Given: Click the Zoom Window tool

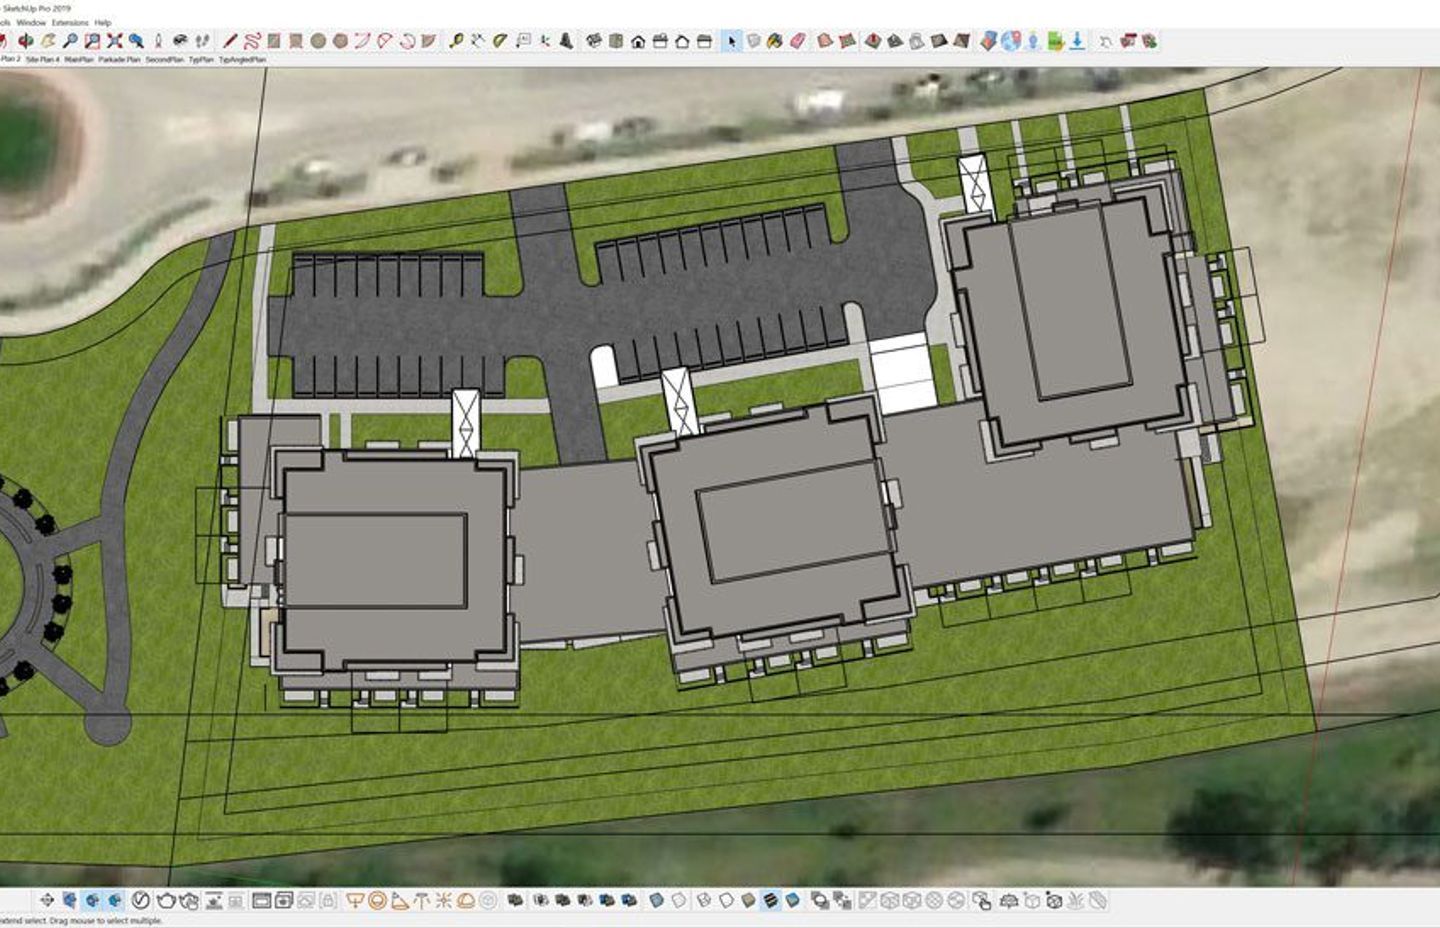Looking at the screenshot, I should [x=94, y=40].
